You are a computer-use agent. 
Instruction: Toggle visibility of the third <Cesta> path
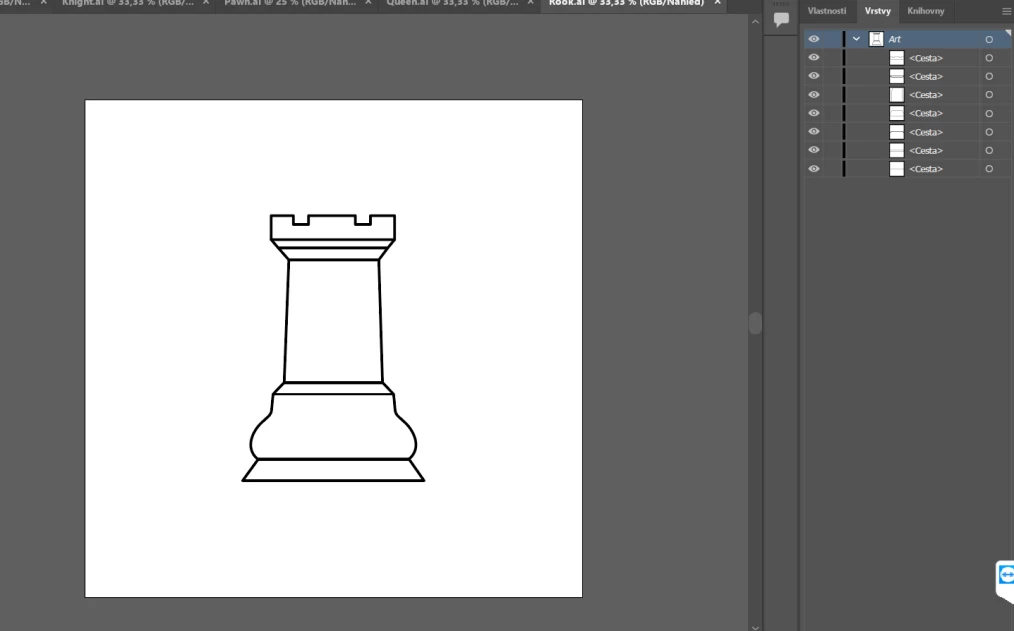[814, 94]
